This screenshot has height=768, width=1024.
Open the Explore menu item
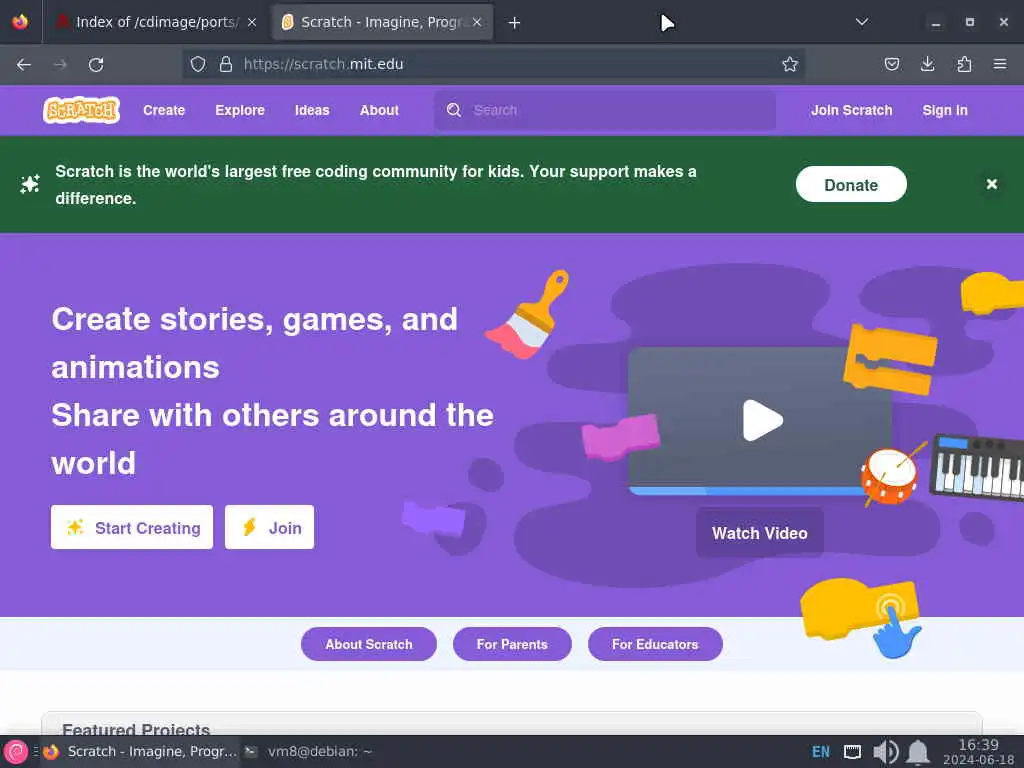(x=240, y=110)
